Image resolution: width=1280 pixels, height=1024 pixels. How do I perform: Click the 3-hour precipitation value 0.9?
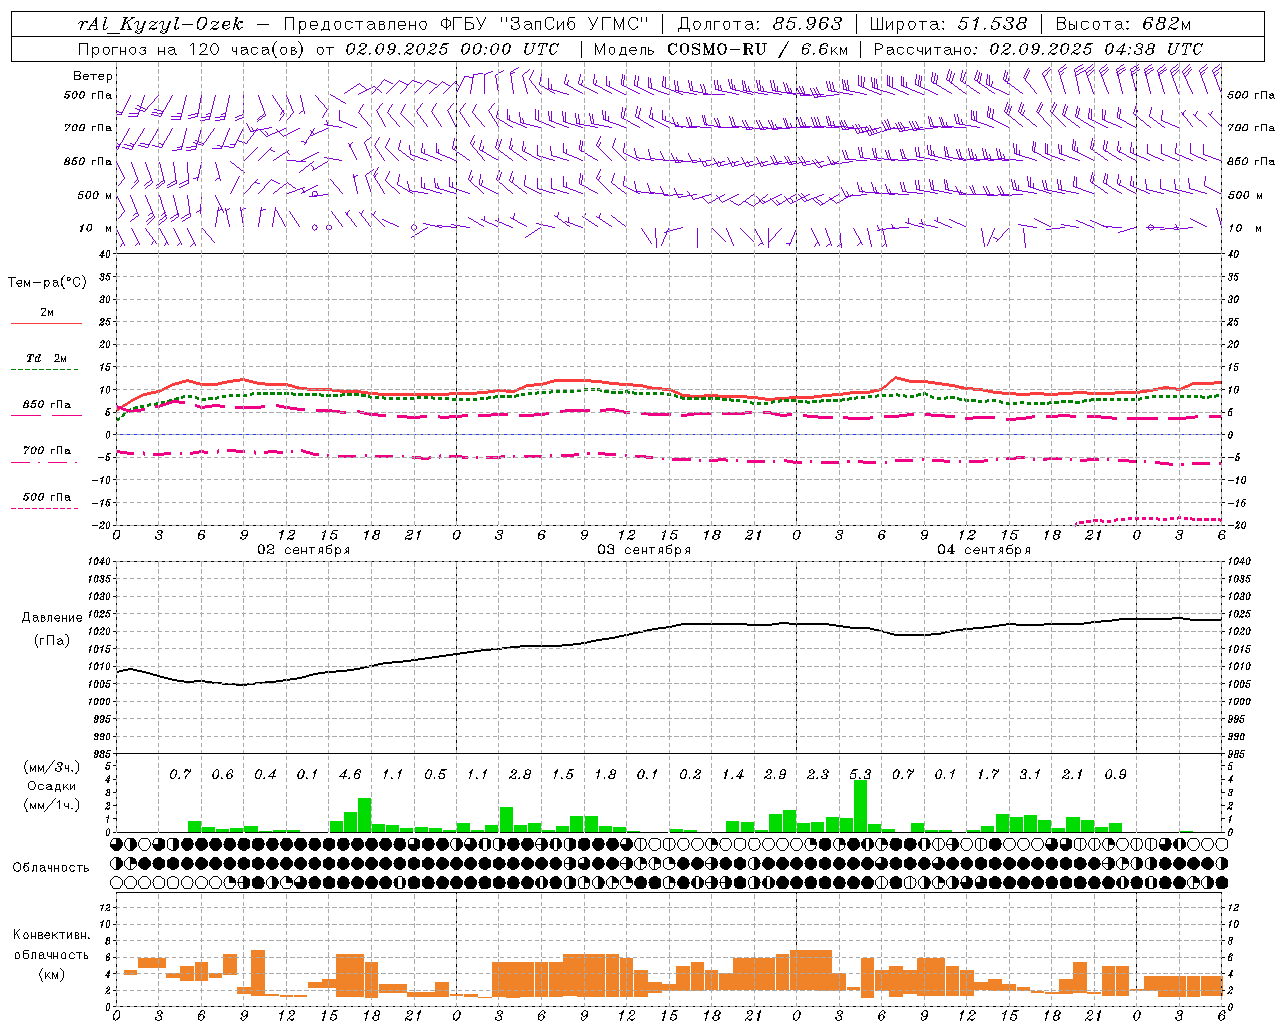tap(1116, 775)
